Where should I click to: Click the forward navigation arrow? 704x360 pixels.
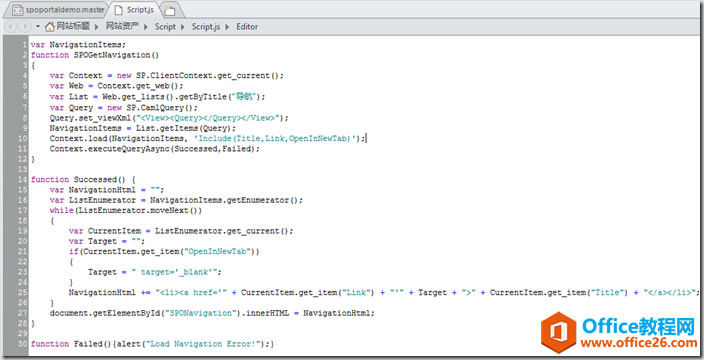pos(24,26)
